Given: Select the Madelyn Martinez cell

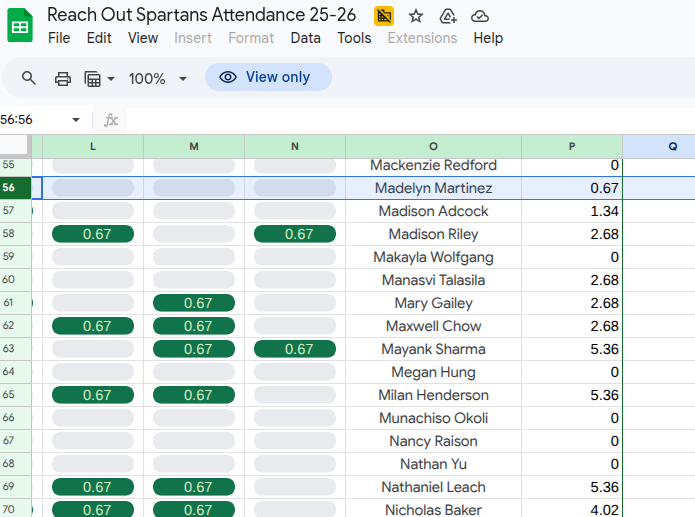Looking at the screenshot, I should pyautogui.click(x=433, y=188).
